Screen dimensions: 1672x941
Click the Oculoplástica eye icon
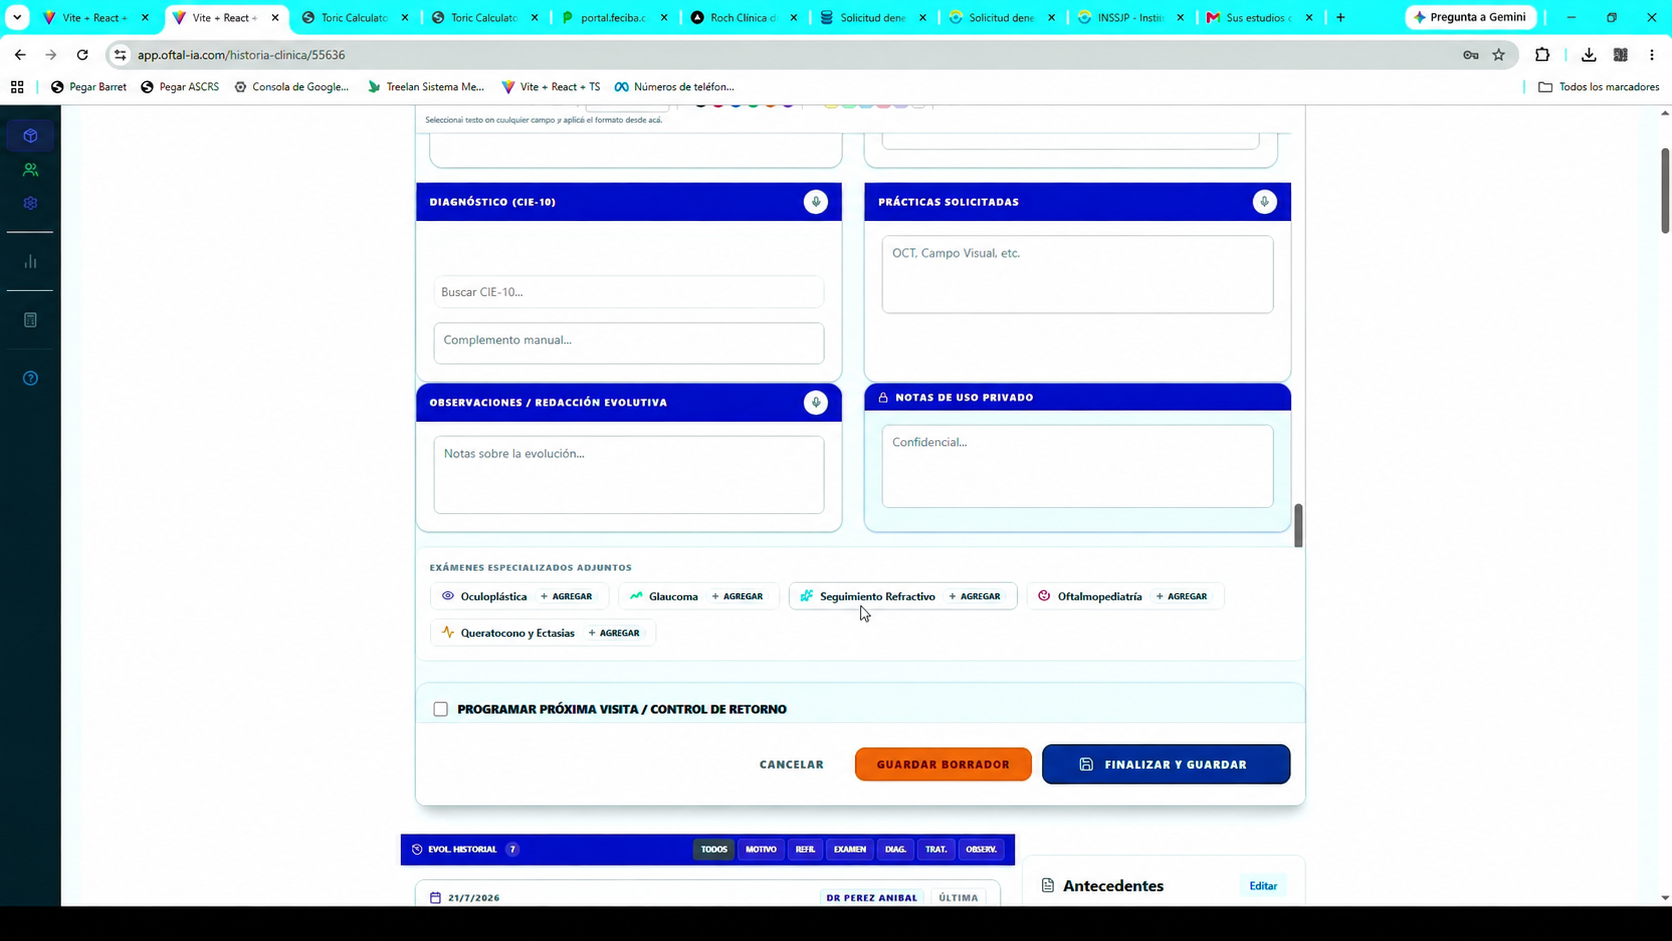(x=448, y=596)
